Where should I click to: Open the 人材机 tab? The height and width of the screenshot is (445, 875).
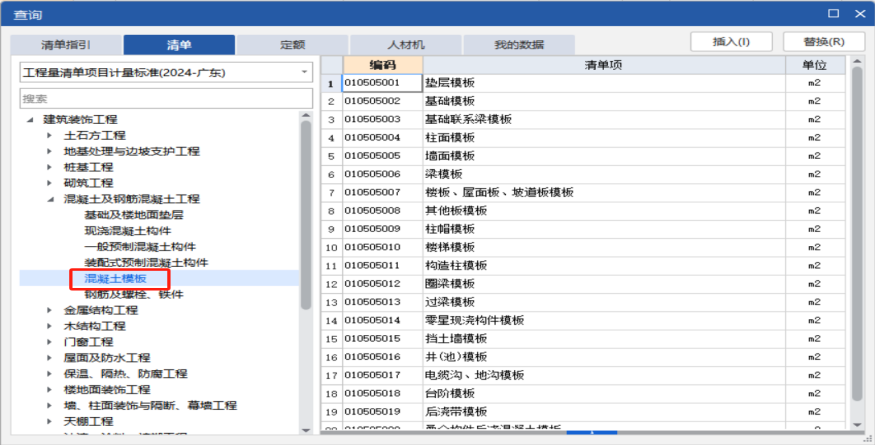click(406, 45)
